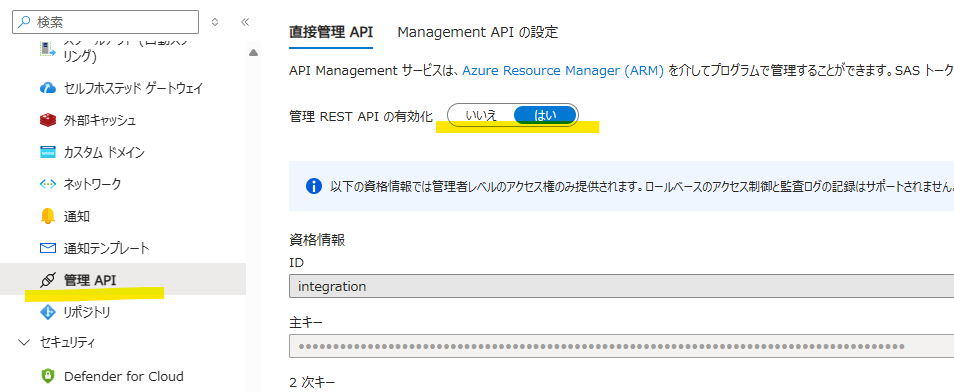Open セルフホステッド ゲートウェイ cloud icon

pos(47,88)
